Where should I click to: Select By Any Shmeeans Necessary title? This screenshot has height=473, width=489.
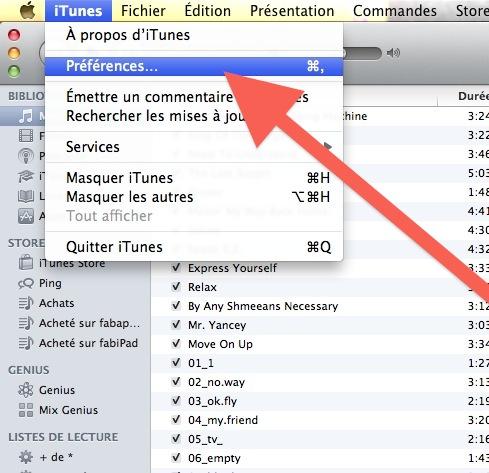pos(263,306)
